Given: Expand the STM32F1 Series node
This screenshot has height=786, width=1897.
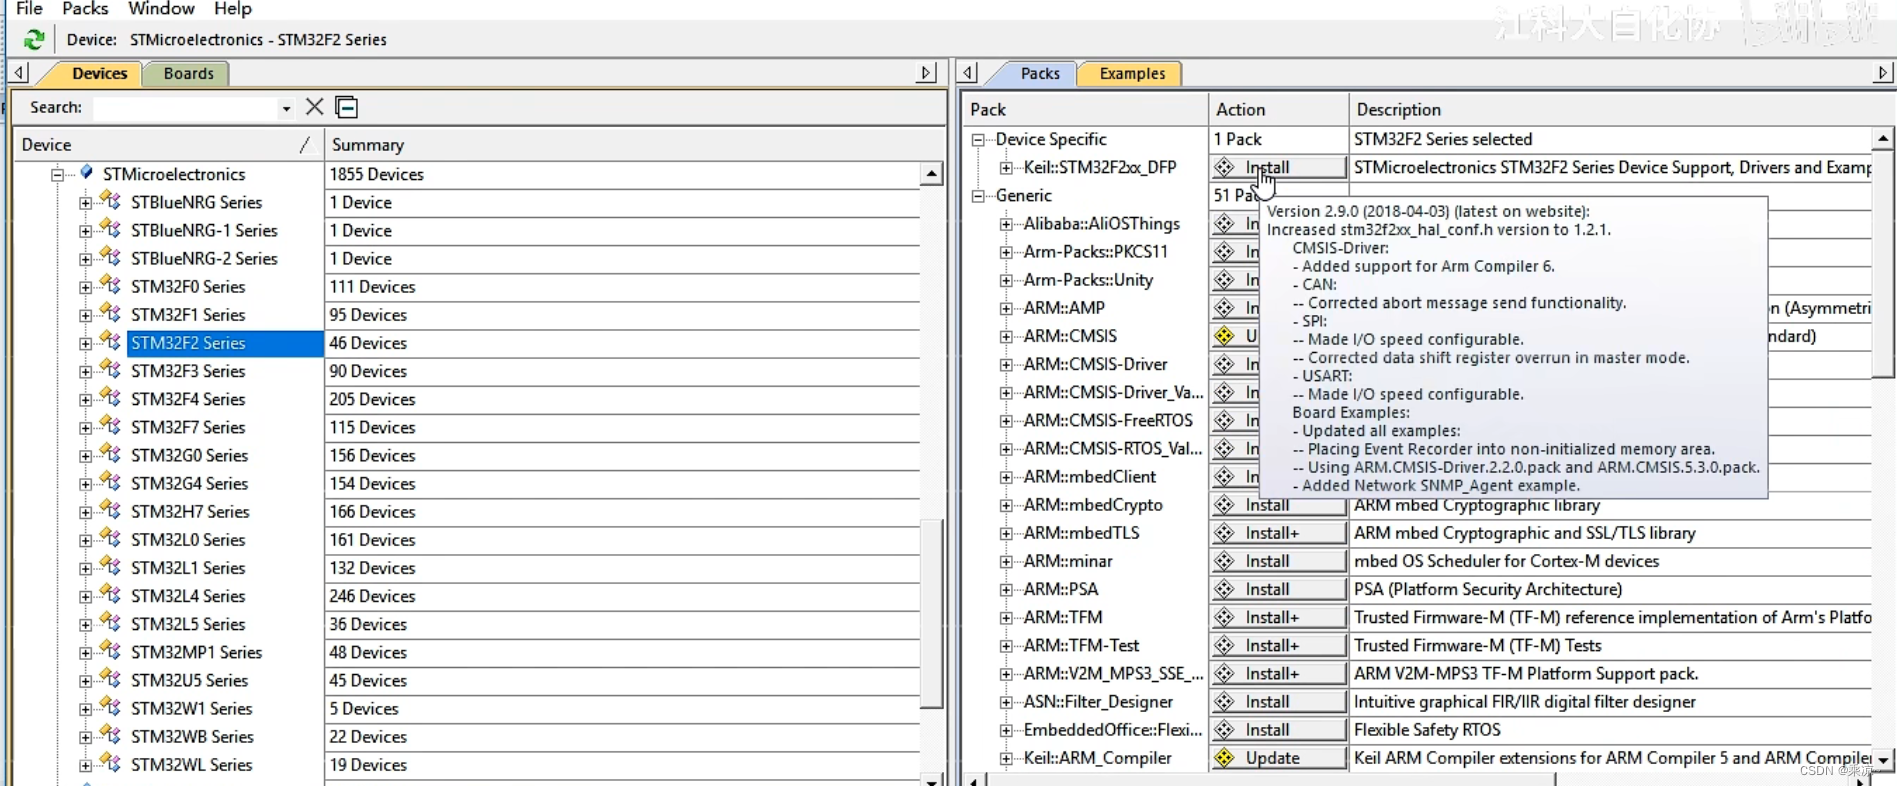Looking at the screenshot, I should (x=86, y=315).
